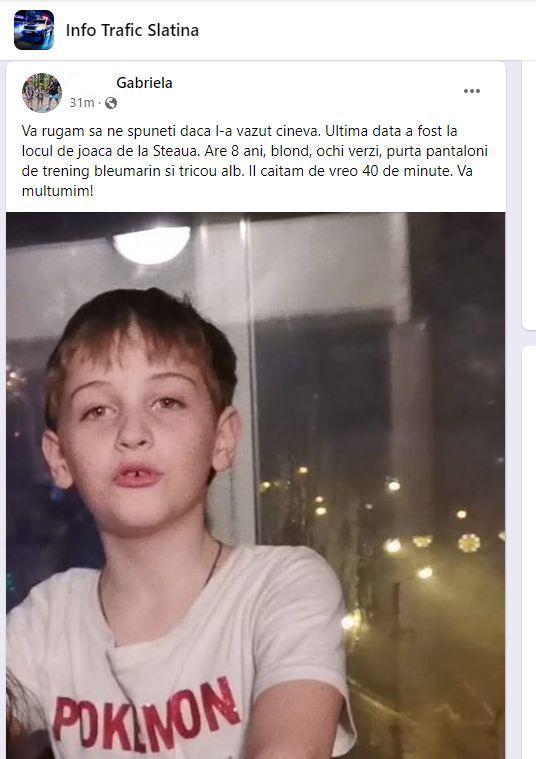
Task: Click the ceiling lamp in the photo
Action: [152, 244]
